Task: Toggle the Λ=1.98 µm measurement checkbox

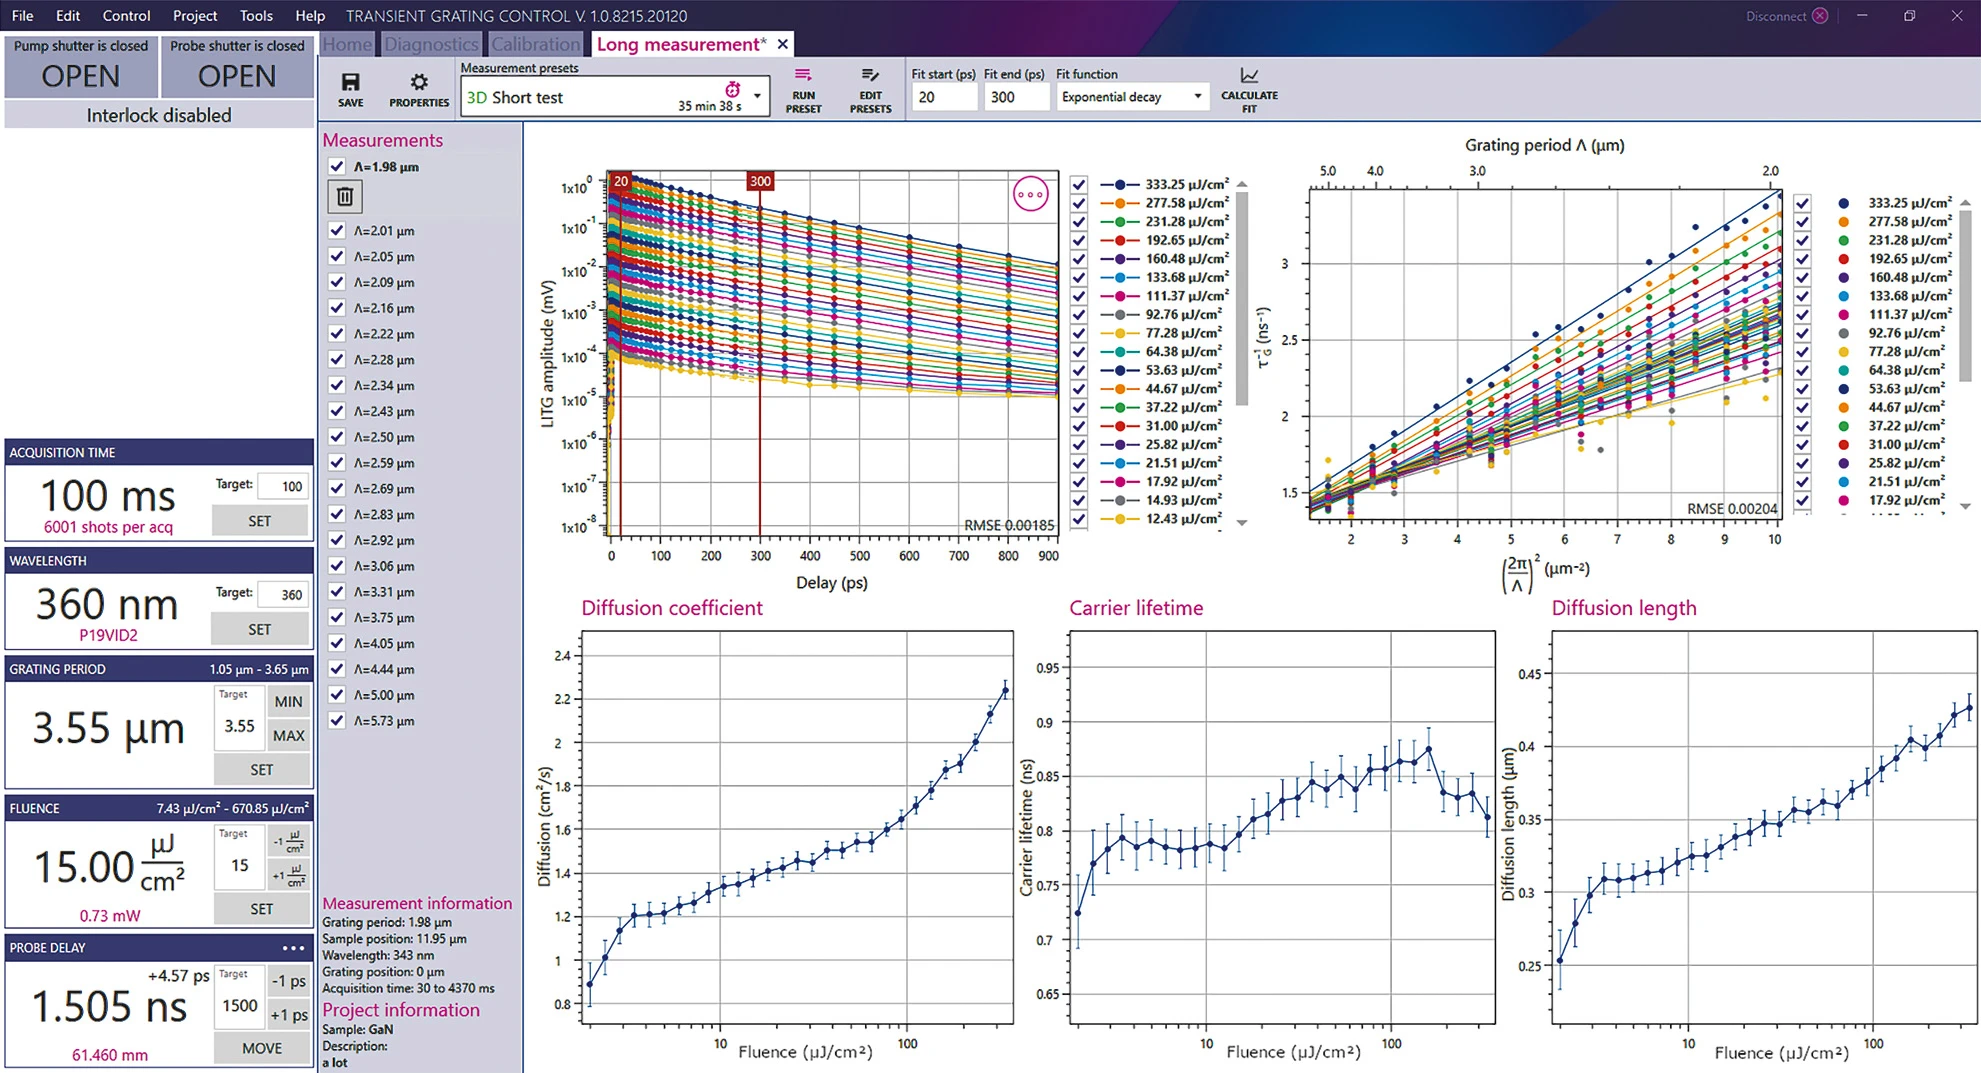Action: coord(337,167)
